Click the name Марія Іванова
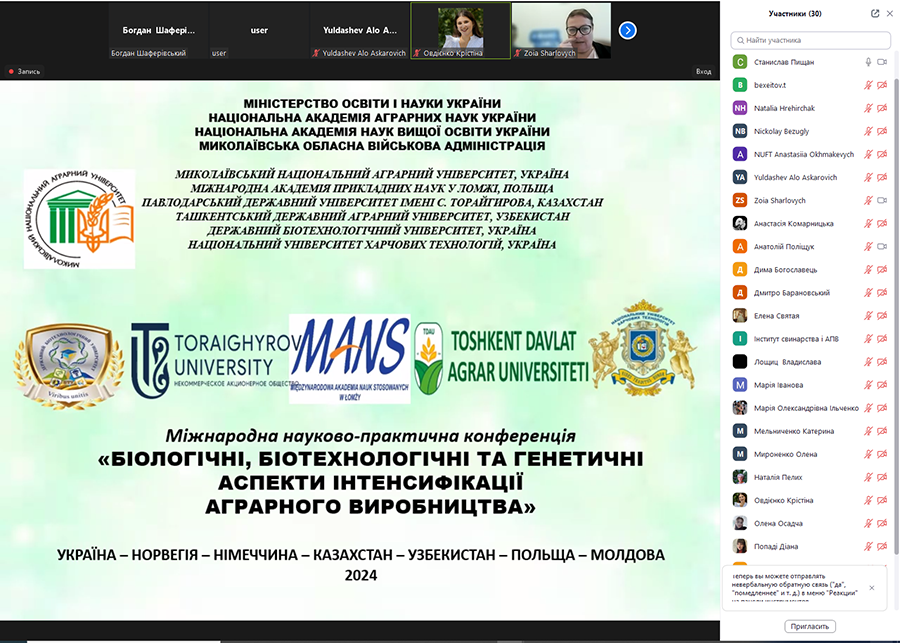This screenshot has width=900, height=643. 778,385
